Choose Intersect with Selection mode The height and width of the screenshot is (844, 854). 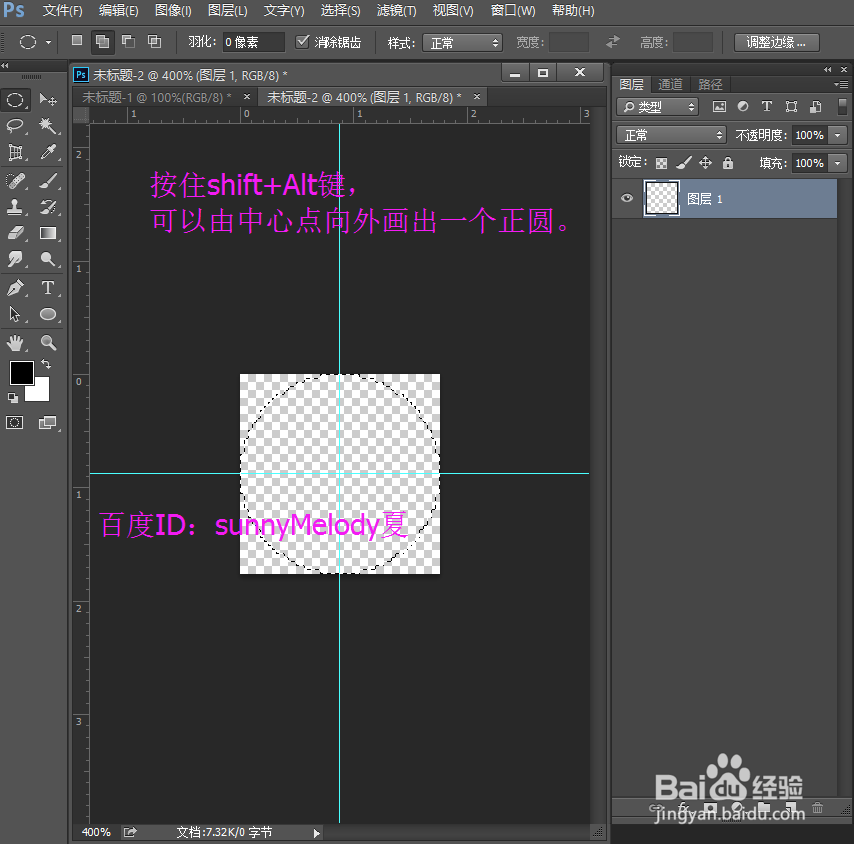coord(155,41)
